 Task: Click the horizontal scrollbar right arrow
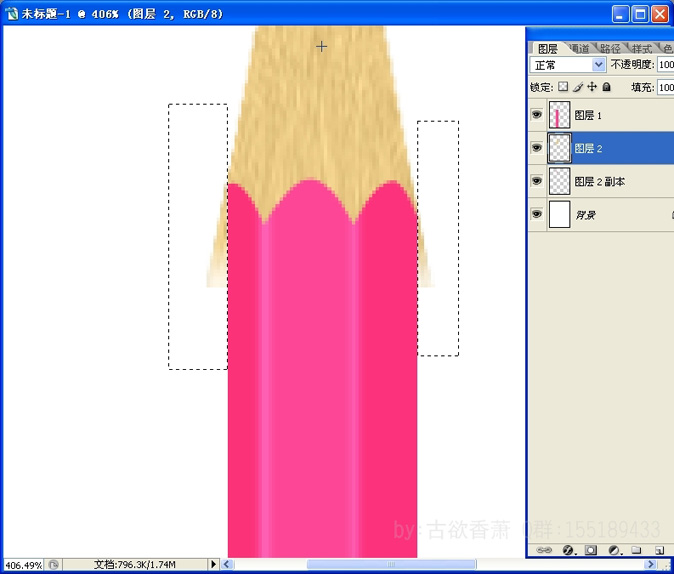point(651,564)
